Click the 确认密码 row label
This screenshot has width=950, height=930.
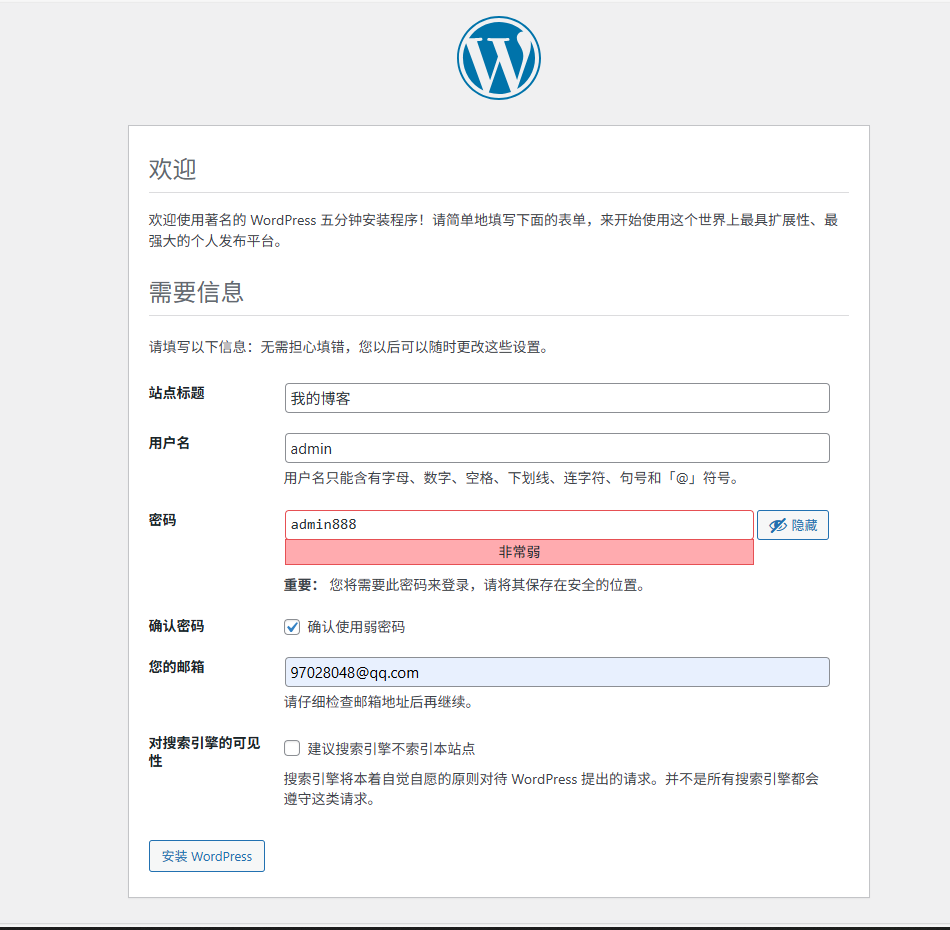pyautogui.click(x=177, y=626)
